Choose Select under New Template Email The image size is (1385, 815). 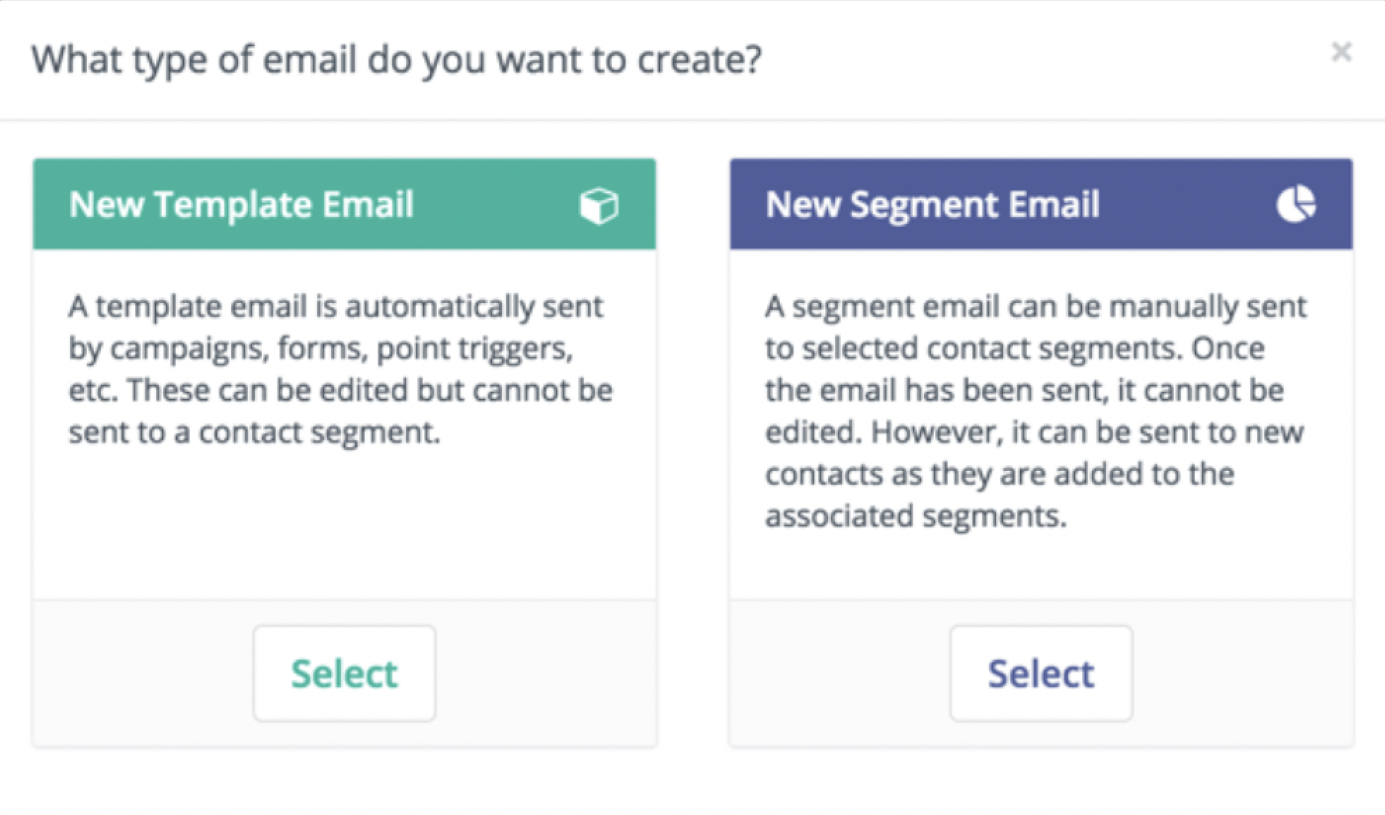[x=344, y=672]
